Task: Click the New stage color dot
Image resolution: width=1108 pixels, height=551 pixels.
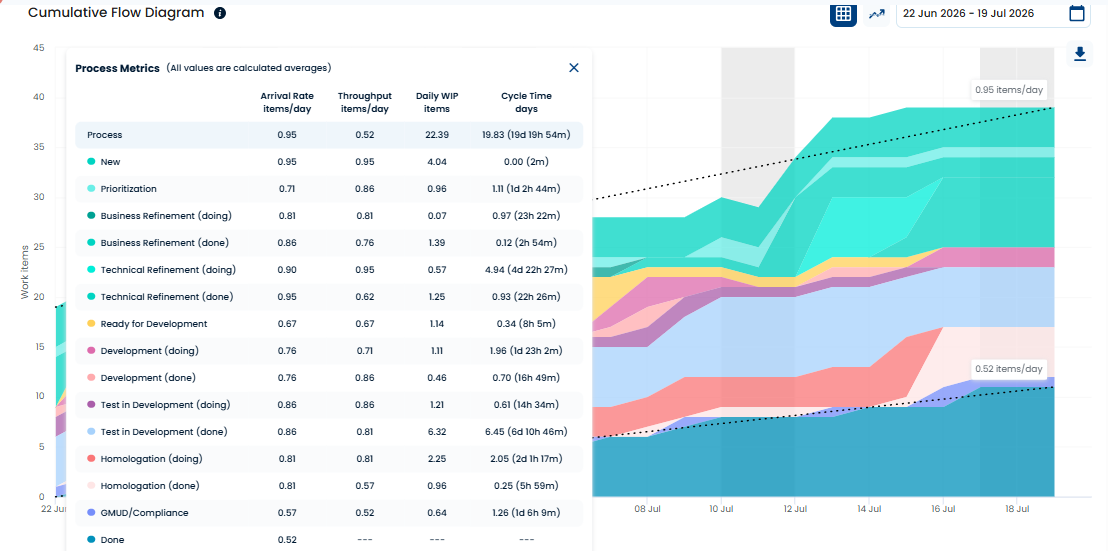Action: click(x=91, y=162)
